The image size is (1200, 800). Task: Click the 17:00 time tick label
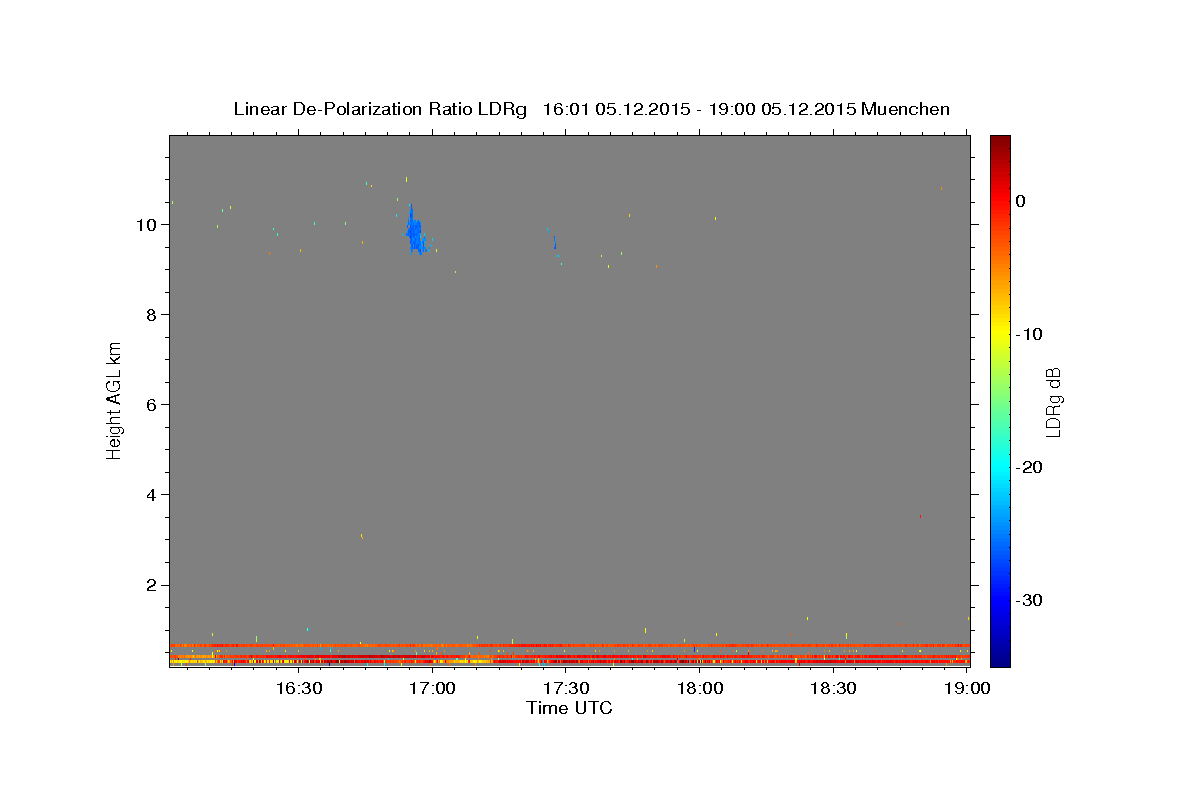click(x=432, y=688)
